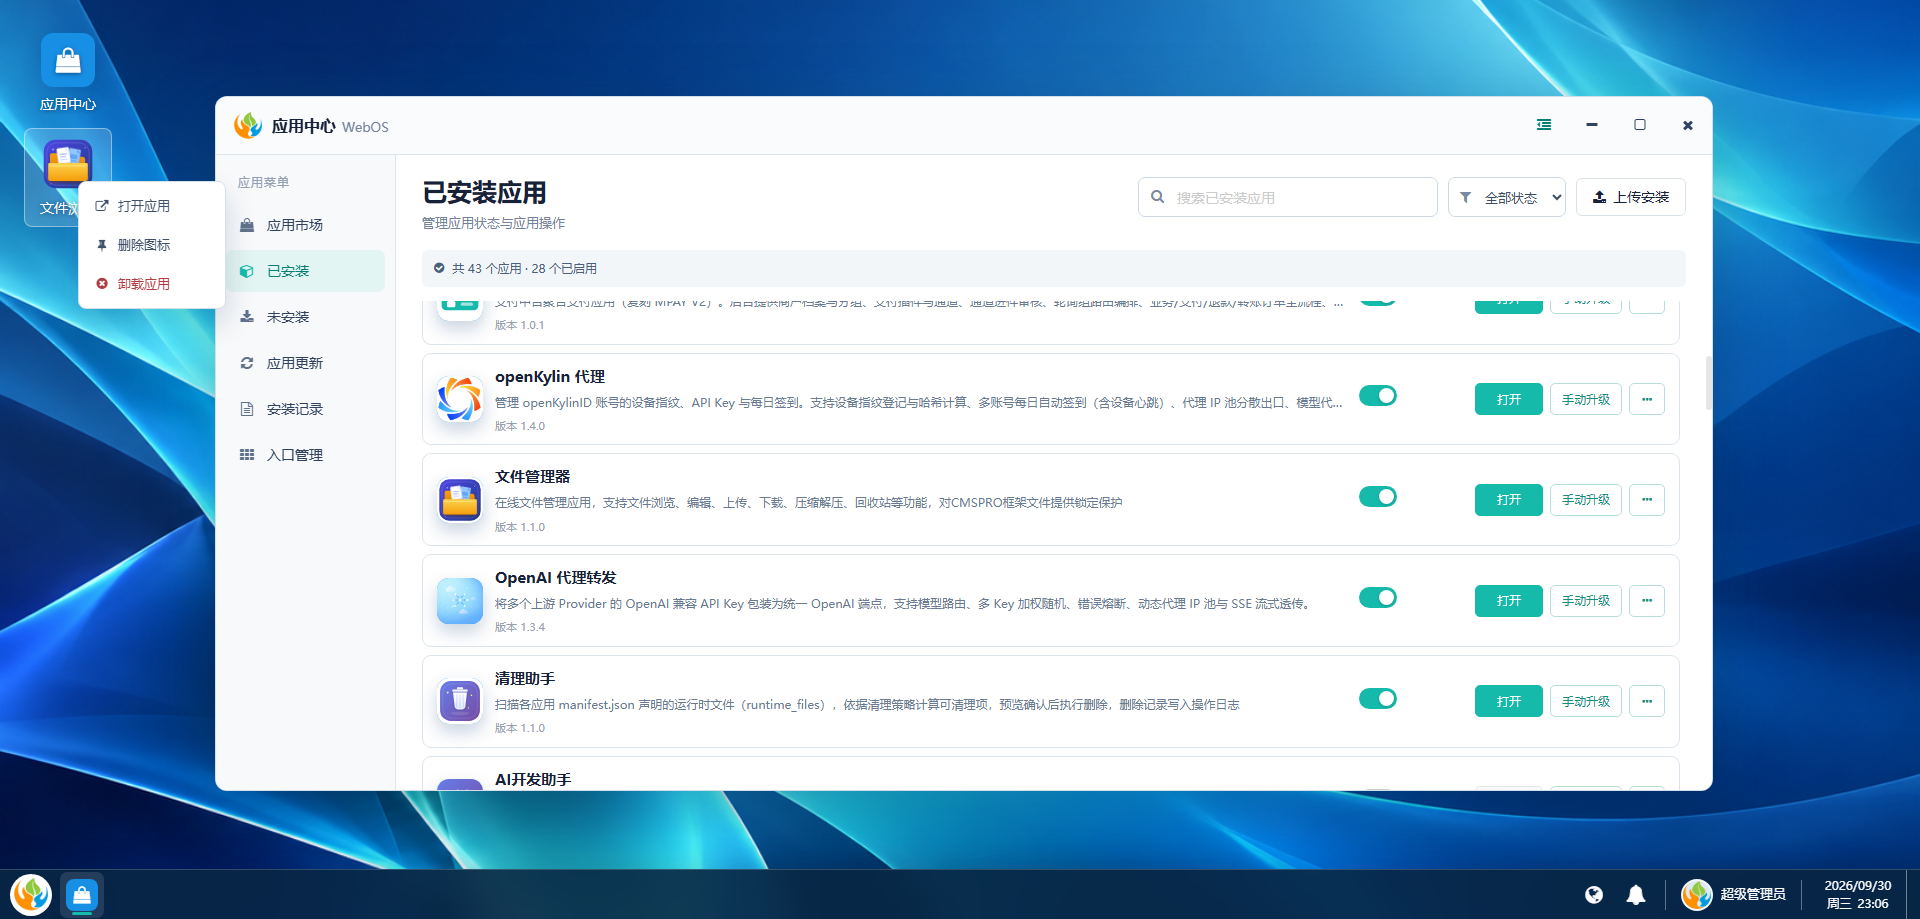Image resolution: width=1920 pixels, height=919 pixels.
Task: Open the 全部状态 filter dropdown
Action: click(x=1506, y=197)
